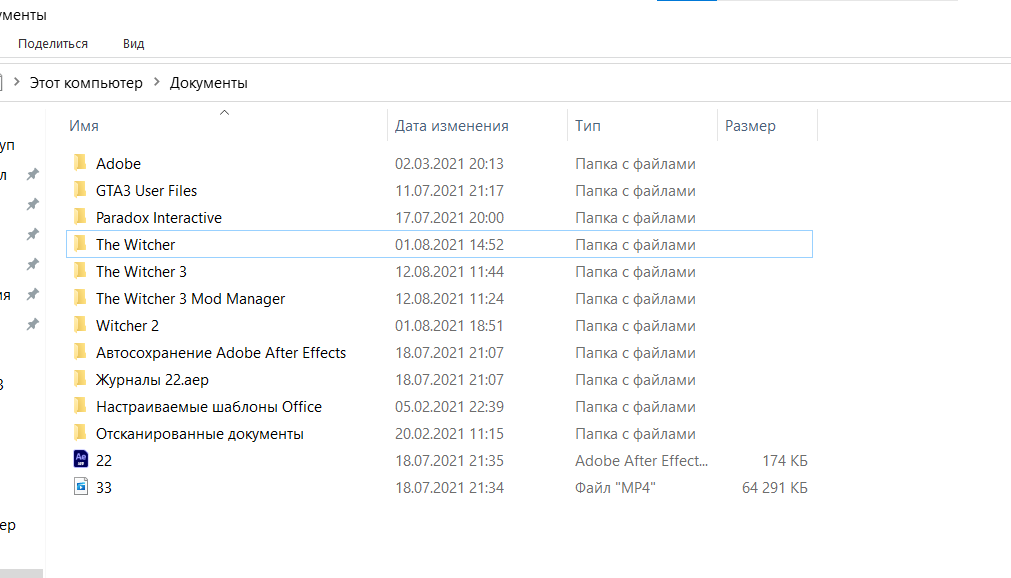Select the Adobe folder name

(119, 164)
